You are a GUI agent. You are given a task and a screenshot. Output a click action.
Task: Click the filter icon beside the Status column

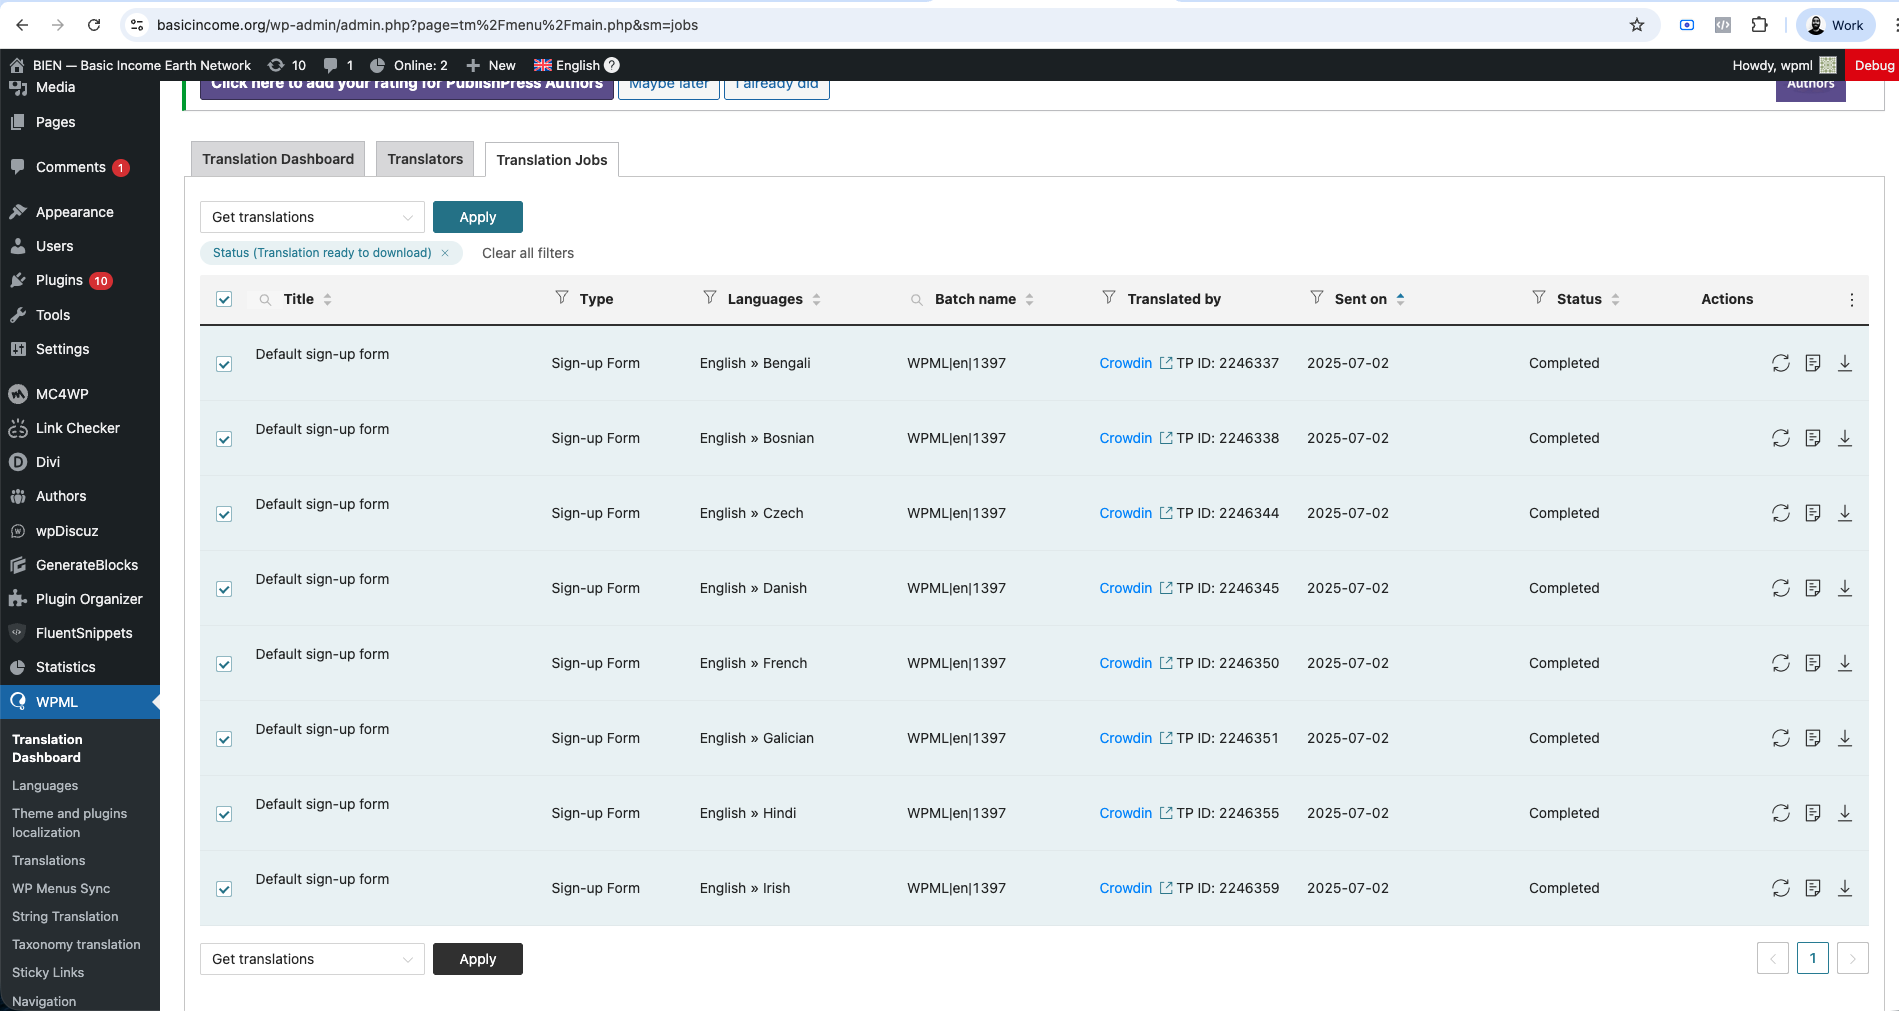coord(1538,298)
